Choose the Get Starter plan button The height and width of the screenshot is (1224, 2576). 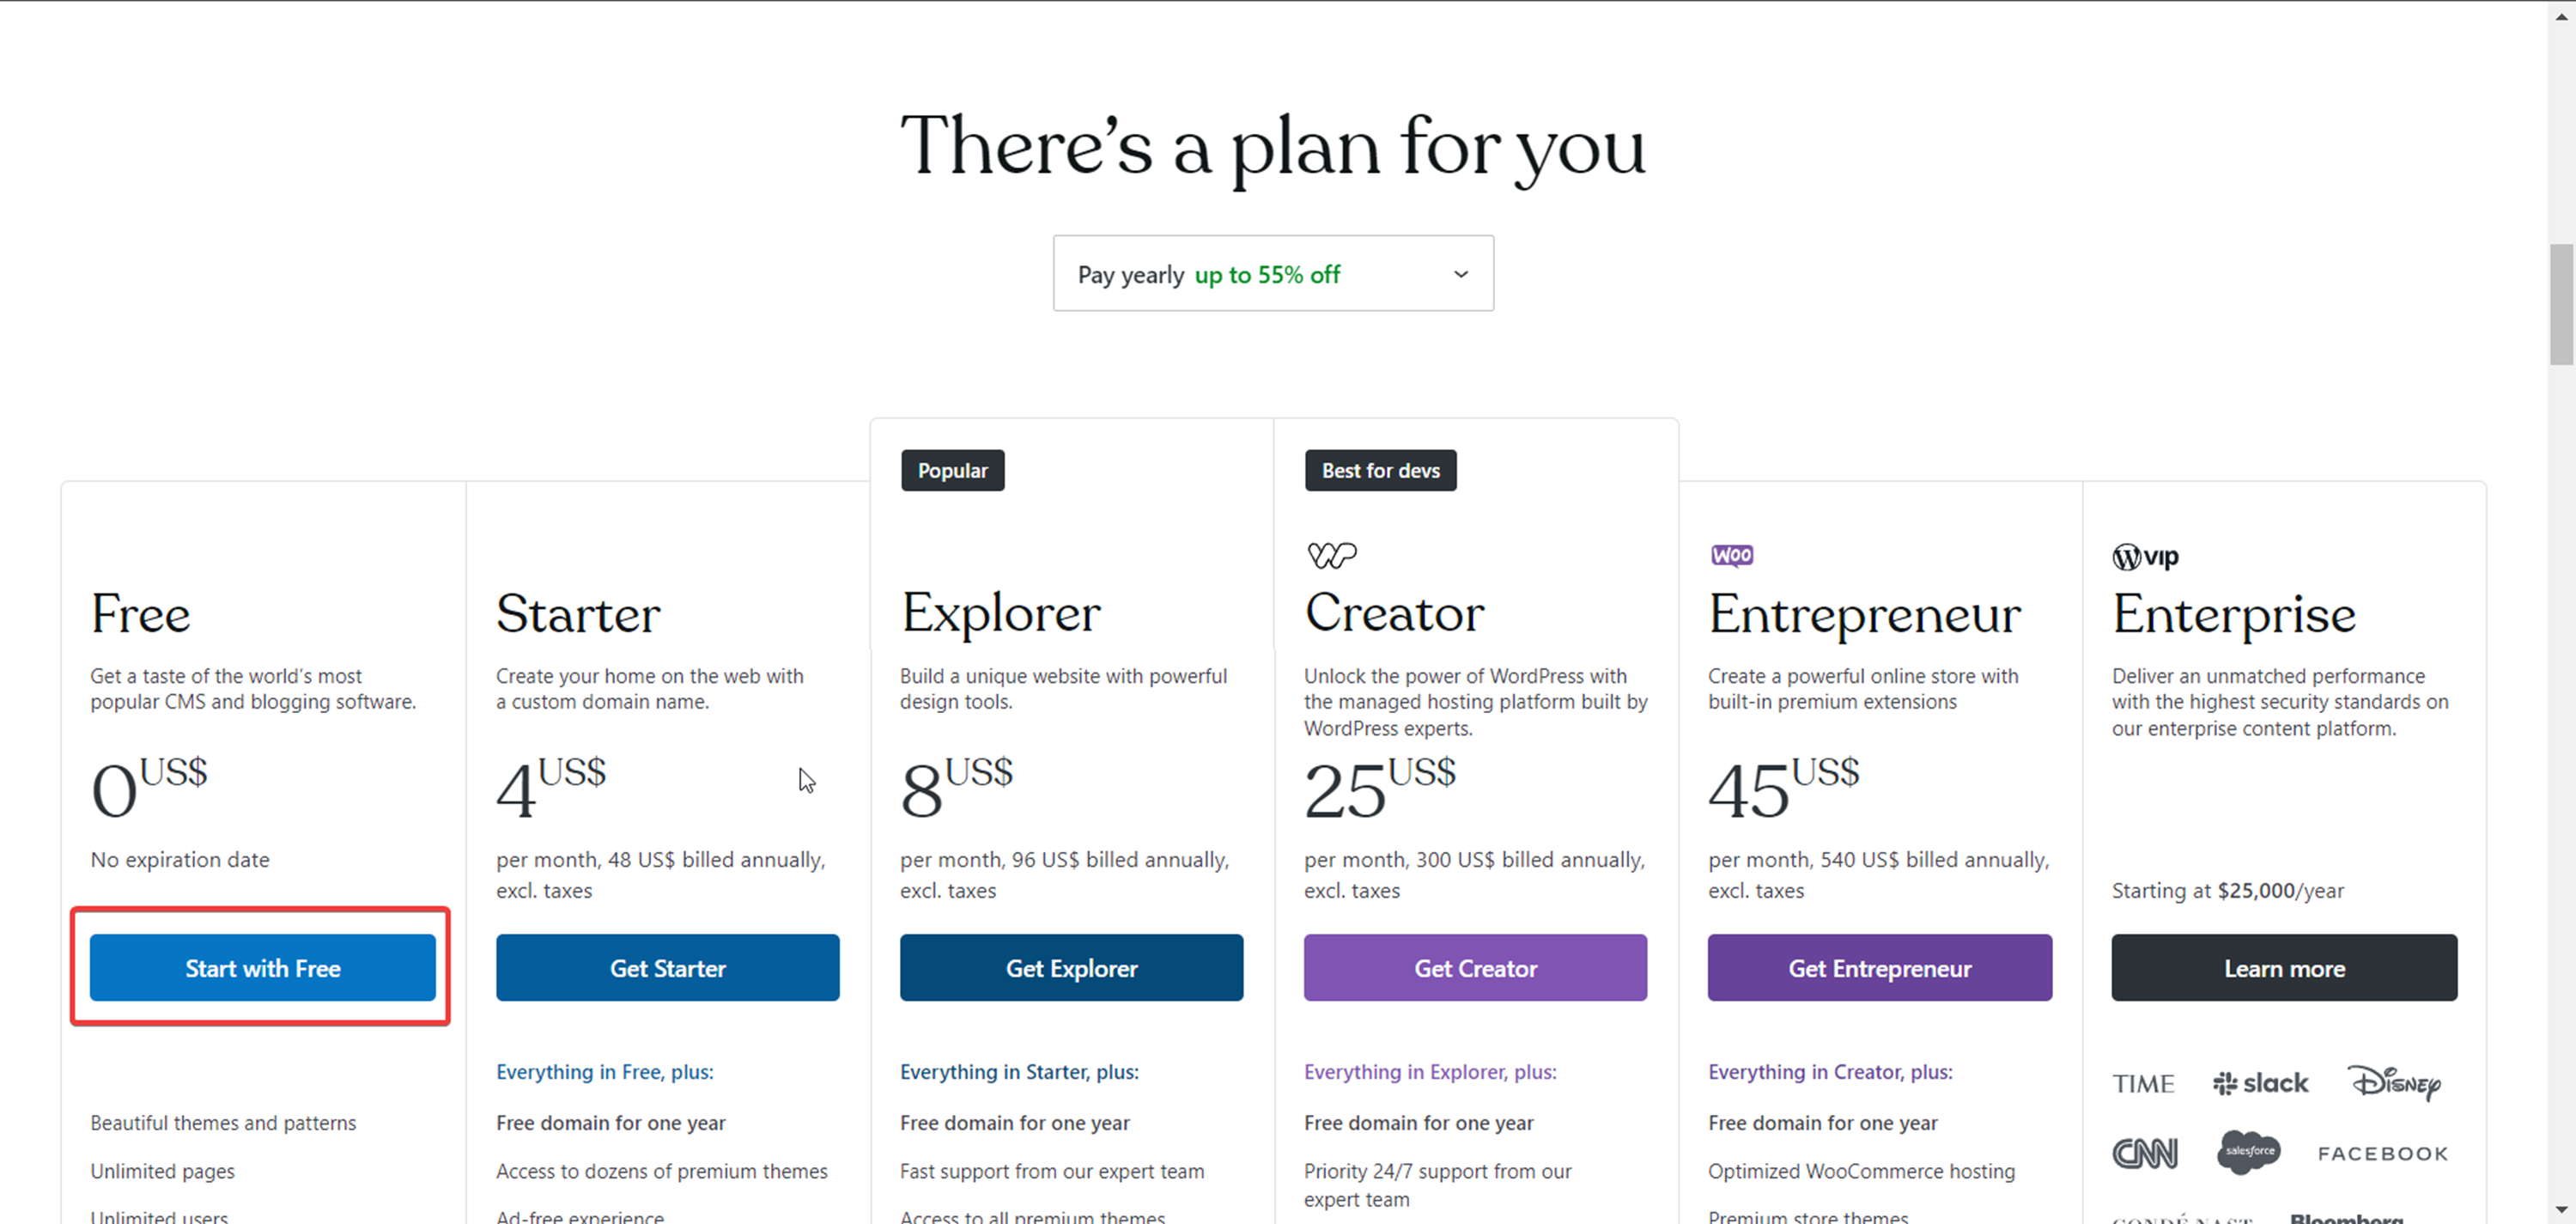coord(668,968)
